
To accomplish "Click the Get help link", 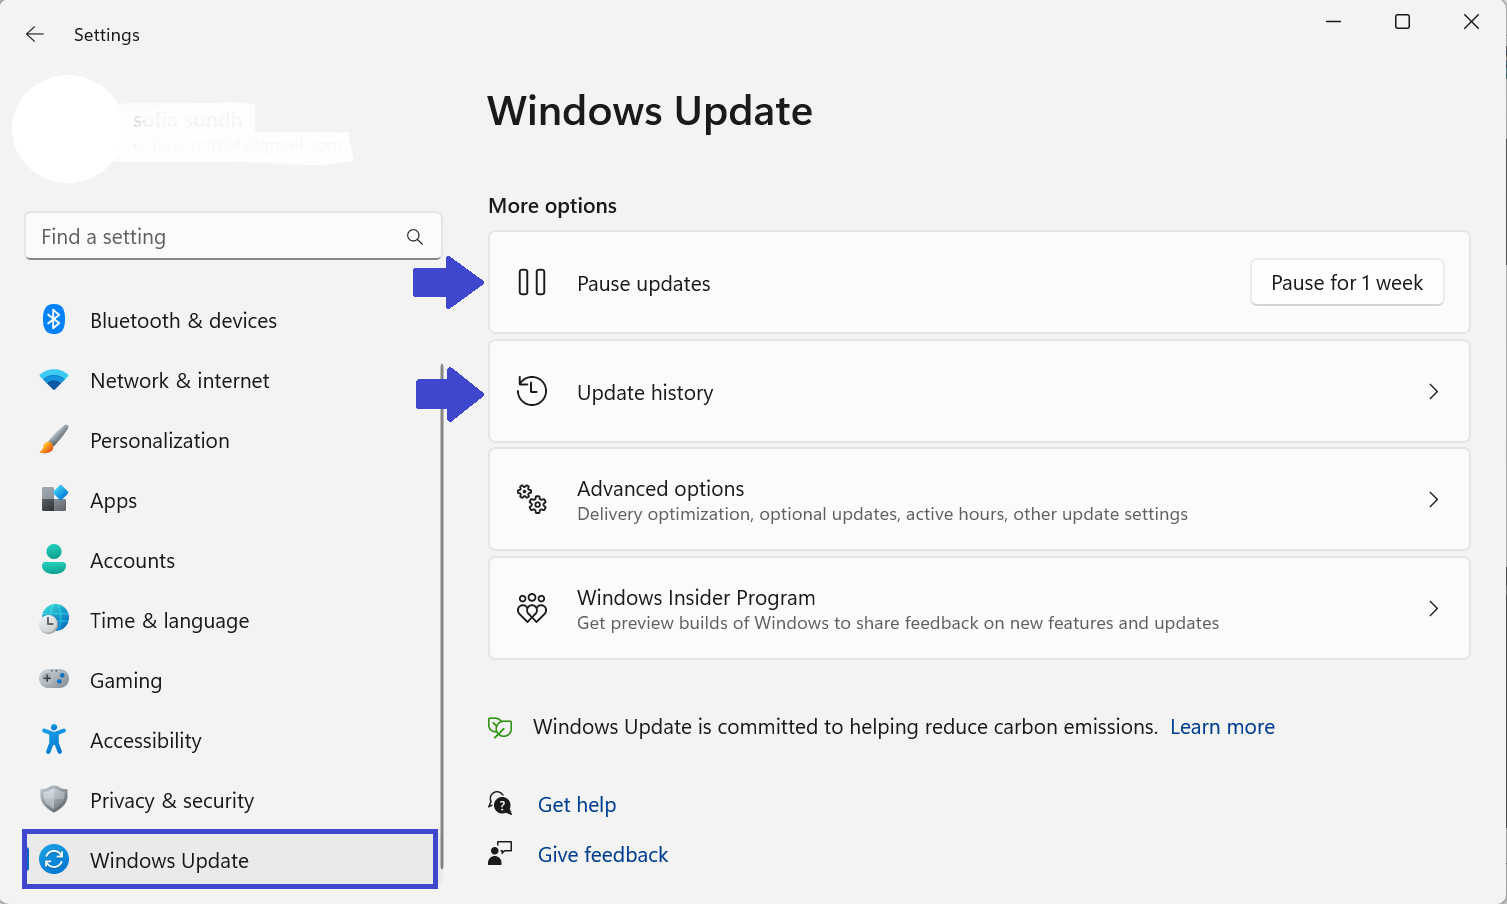I will [577, 805].
